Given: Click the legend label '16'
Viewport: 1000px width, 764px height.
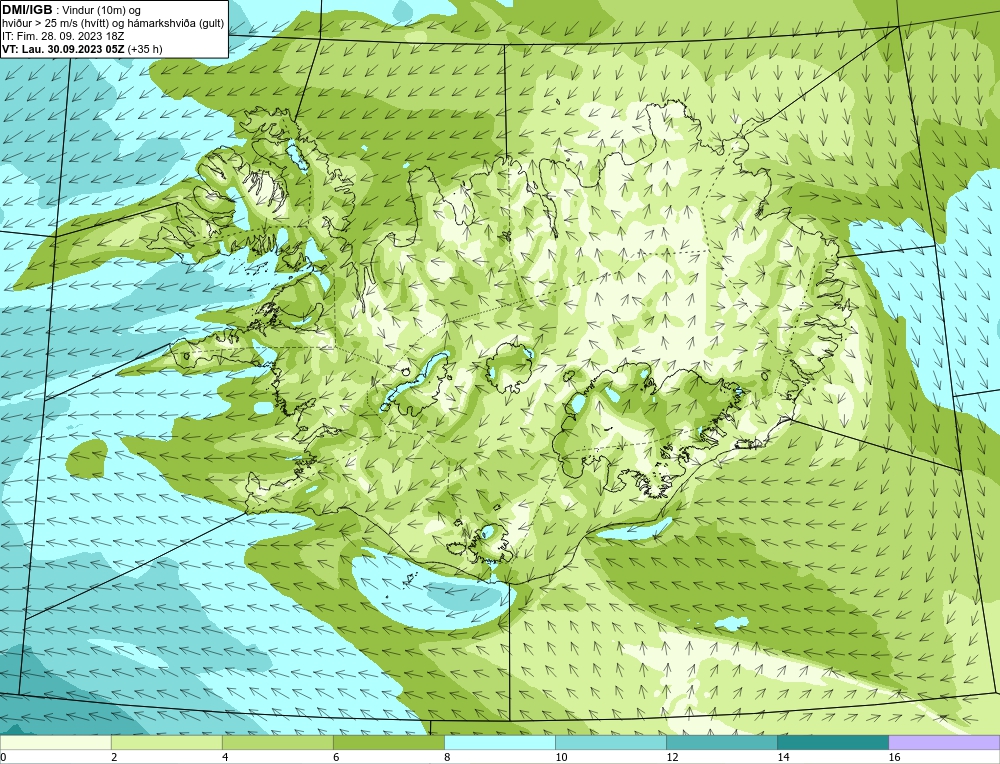Looking at the screenshot, I should coord(894,757).
